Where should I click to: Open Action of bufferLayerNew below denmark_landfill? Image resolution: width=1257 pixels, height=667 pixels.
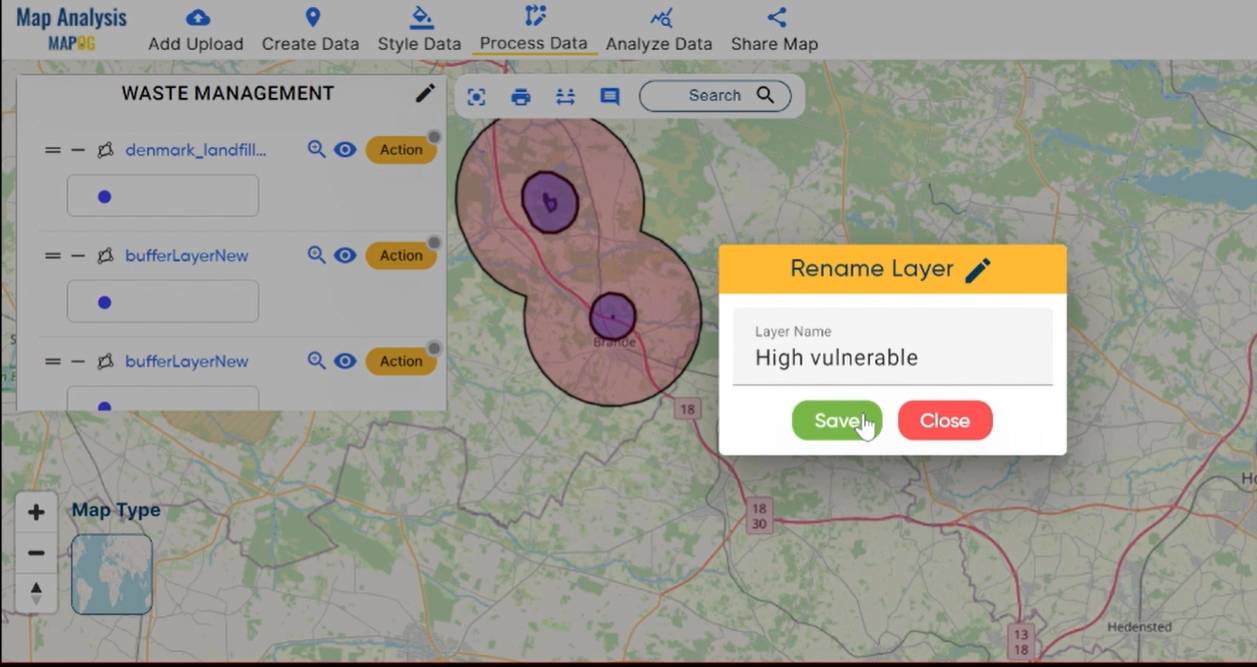click(x=401, y=255)
